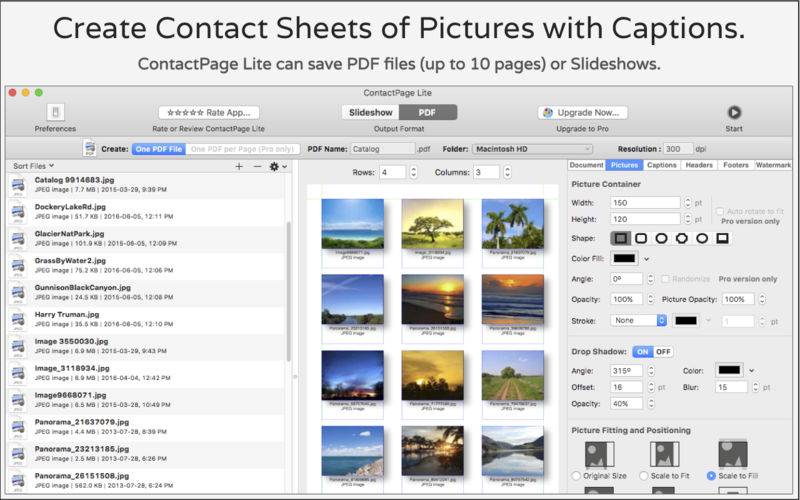This screenshot has width=800, height=500.
Task: Open the Sort Files dropdown
Action: (x=34, y=166)
